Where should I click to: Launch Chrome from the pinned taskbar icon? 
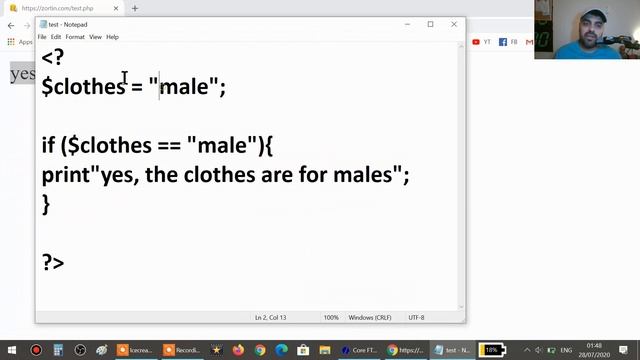pos(260,350)
